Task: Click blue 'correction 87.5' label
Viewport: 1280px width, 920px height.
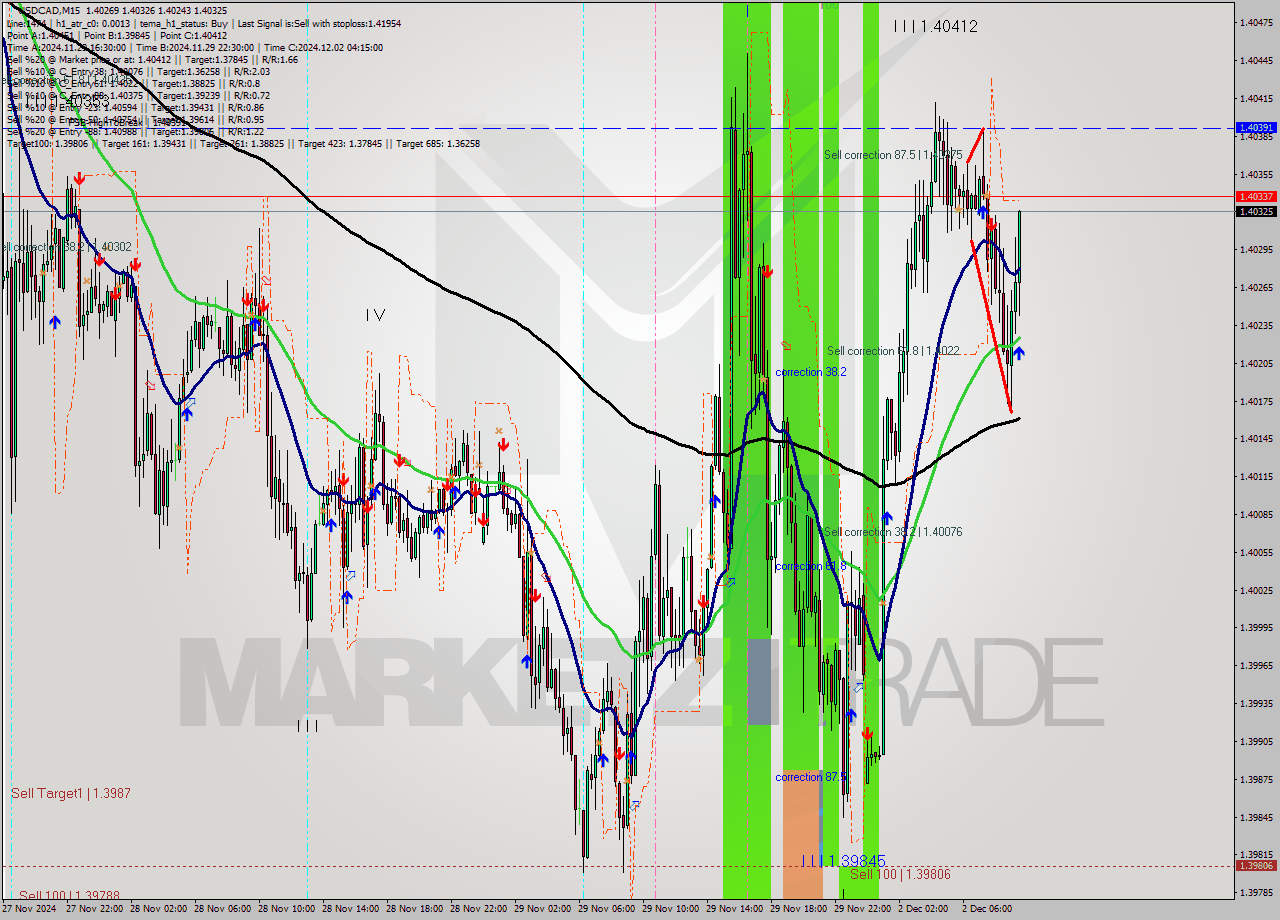Action: (811, 777)
